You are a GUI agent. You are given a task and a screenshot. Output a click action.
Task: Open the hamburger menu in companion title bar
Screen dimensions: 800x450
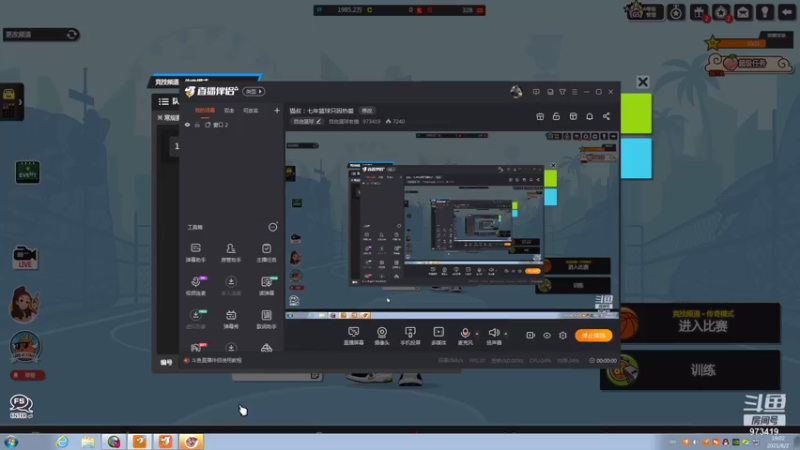[x=574, y=92]
